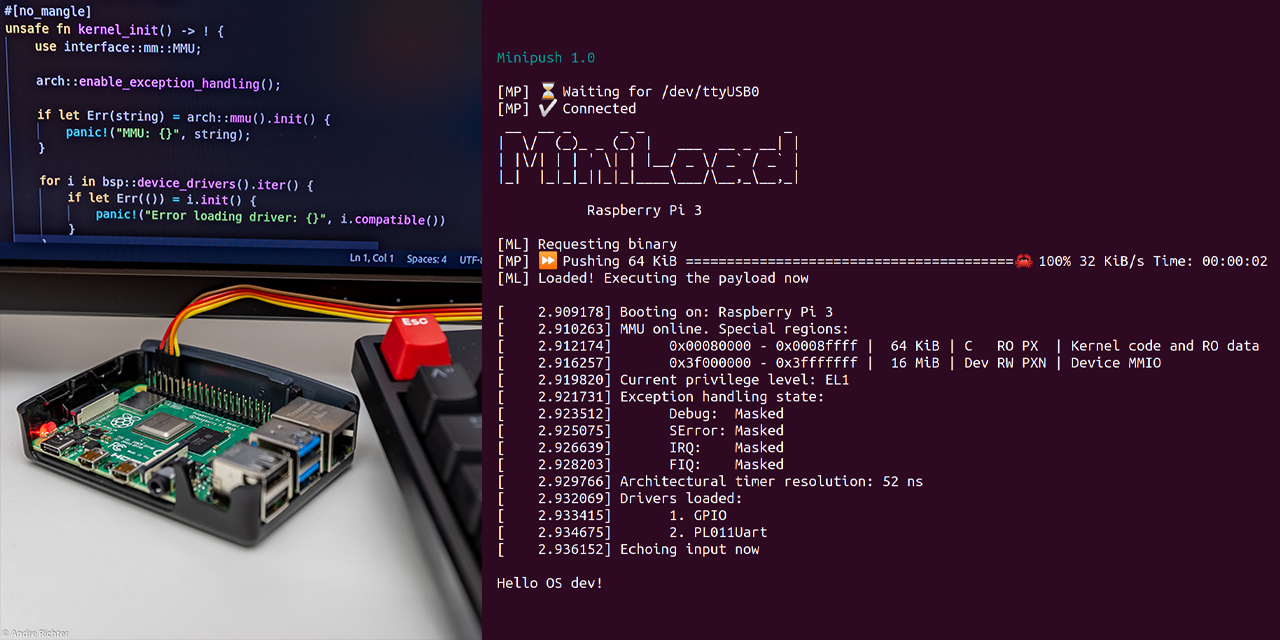Click the #[no_mangle] attribute line
Viewport: 1280px width, 640px height.
click(48, 11)
